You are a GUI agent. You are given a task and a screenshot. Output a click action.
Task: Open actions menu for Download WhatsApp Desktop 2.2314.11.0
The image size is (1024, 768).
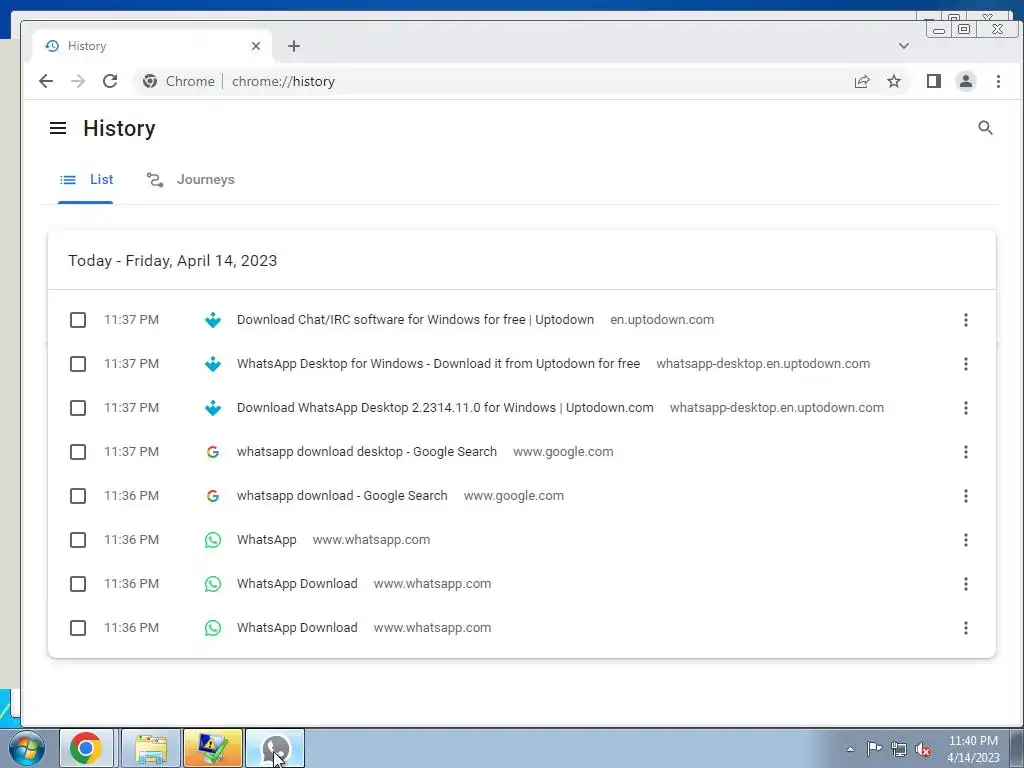(x=965, y=408)
